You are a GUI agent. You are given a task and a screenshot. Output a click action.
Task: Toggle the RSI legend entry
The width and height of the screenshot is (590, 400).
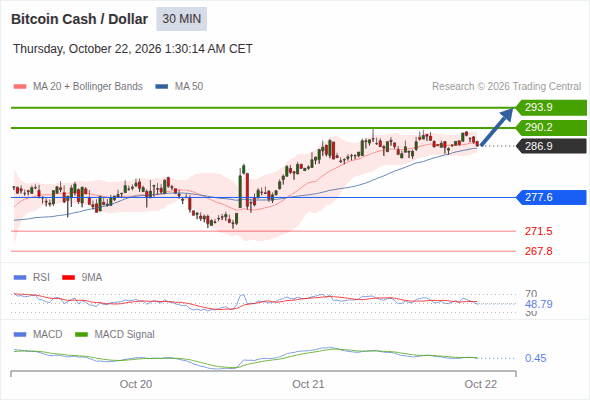32,277
